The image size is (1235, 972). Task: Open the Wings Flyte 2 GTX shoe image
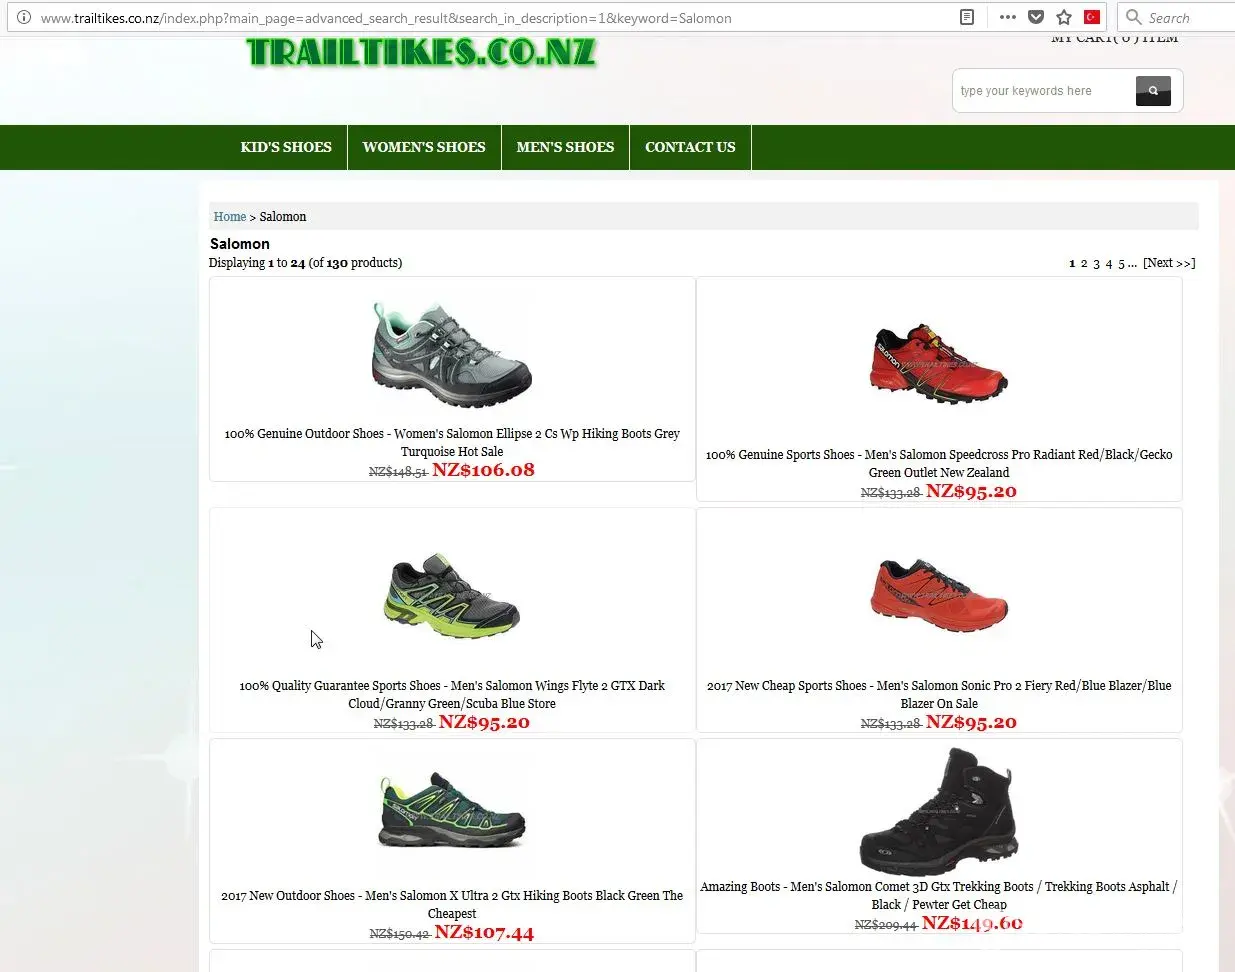(452, 595)
